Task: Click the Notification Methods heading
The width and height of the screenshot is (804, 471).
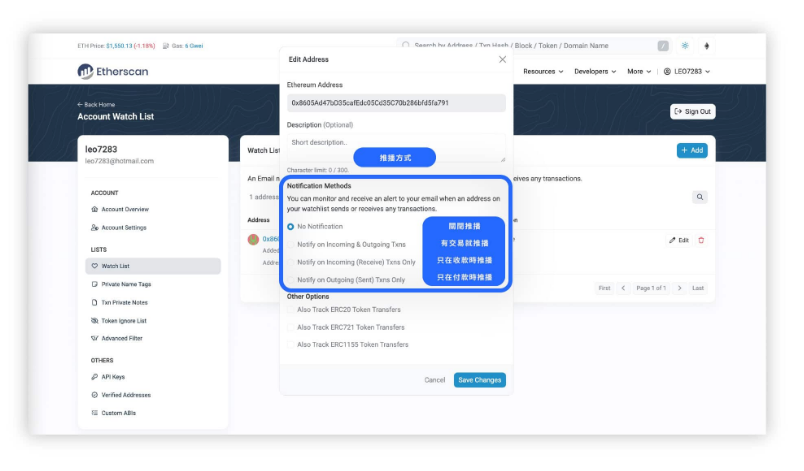Action: tap(319, 186)
